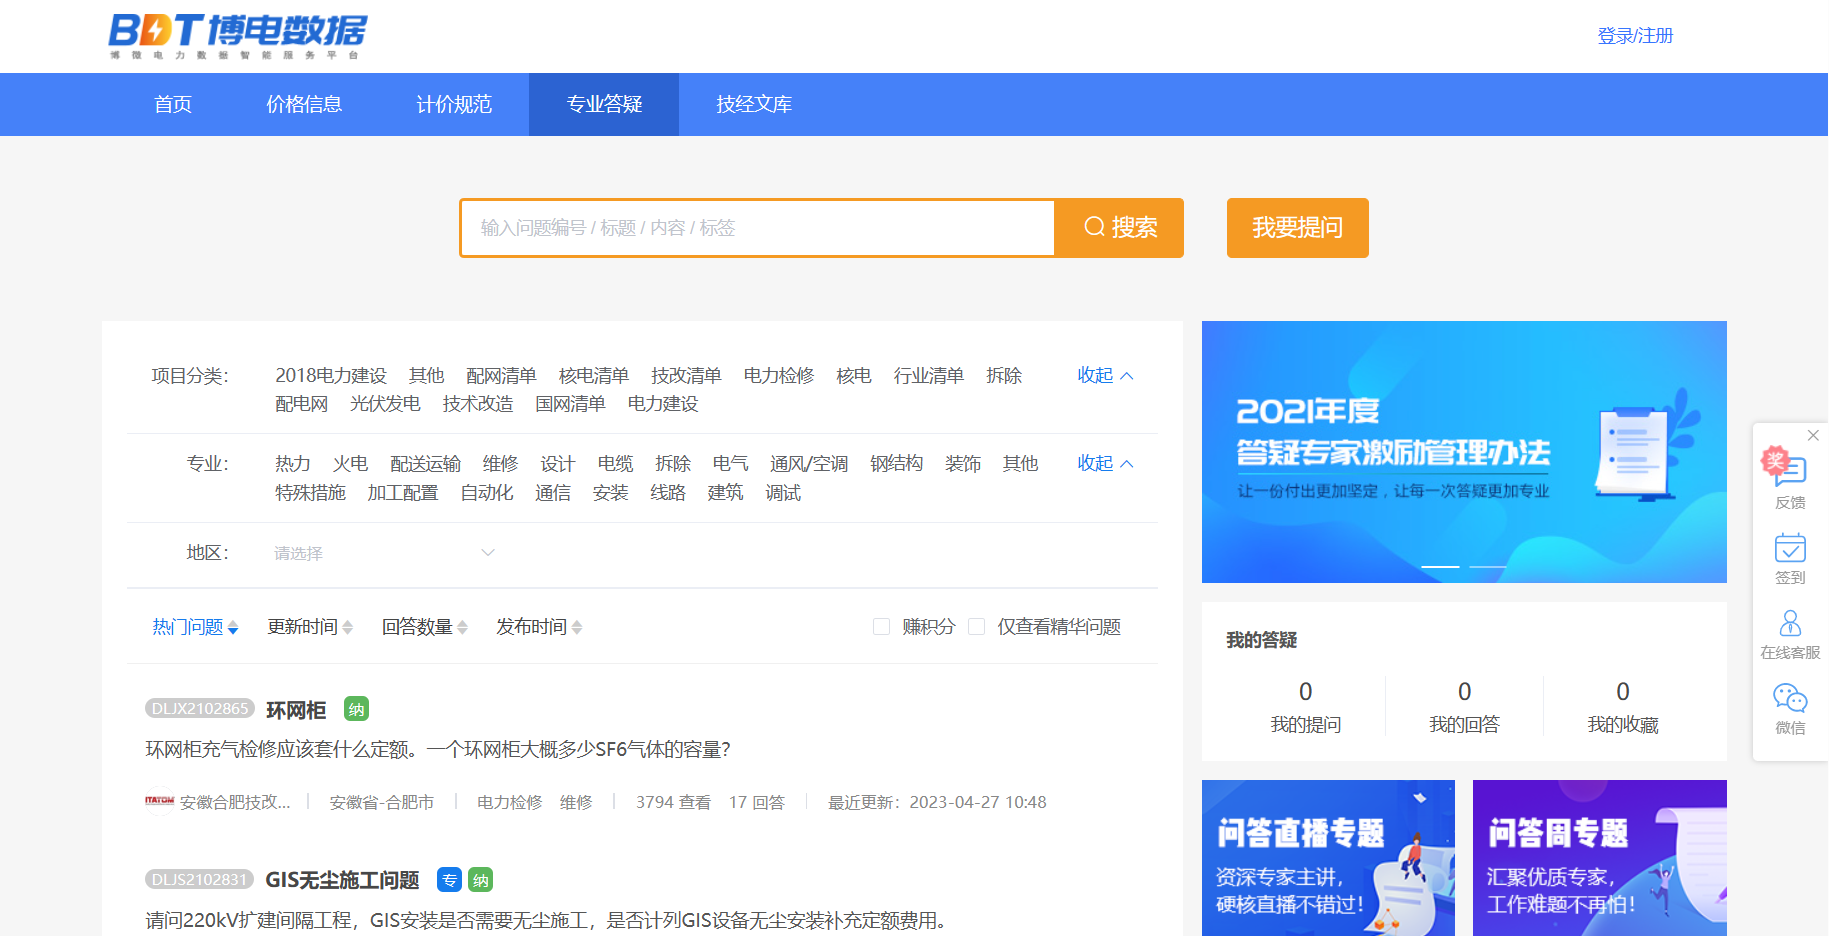1829x936 pixels.
Task: Collapse the 专业 filter row with 收起
Action: pos(1105,463)
